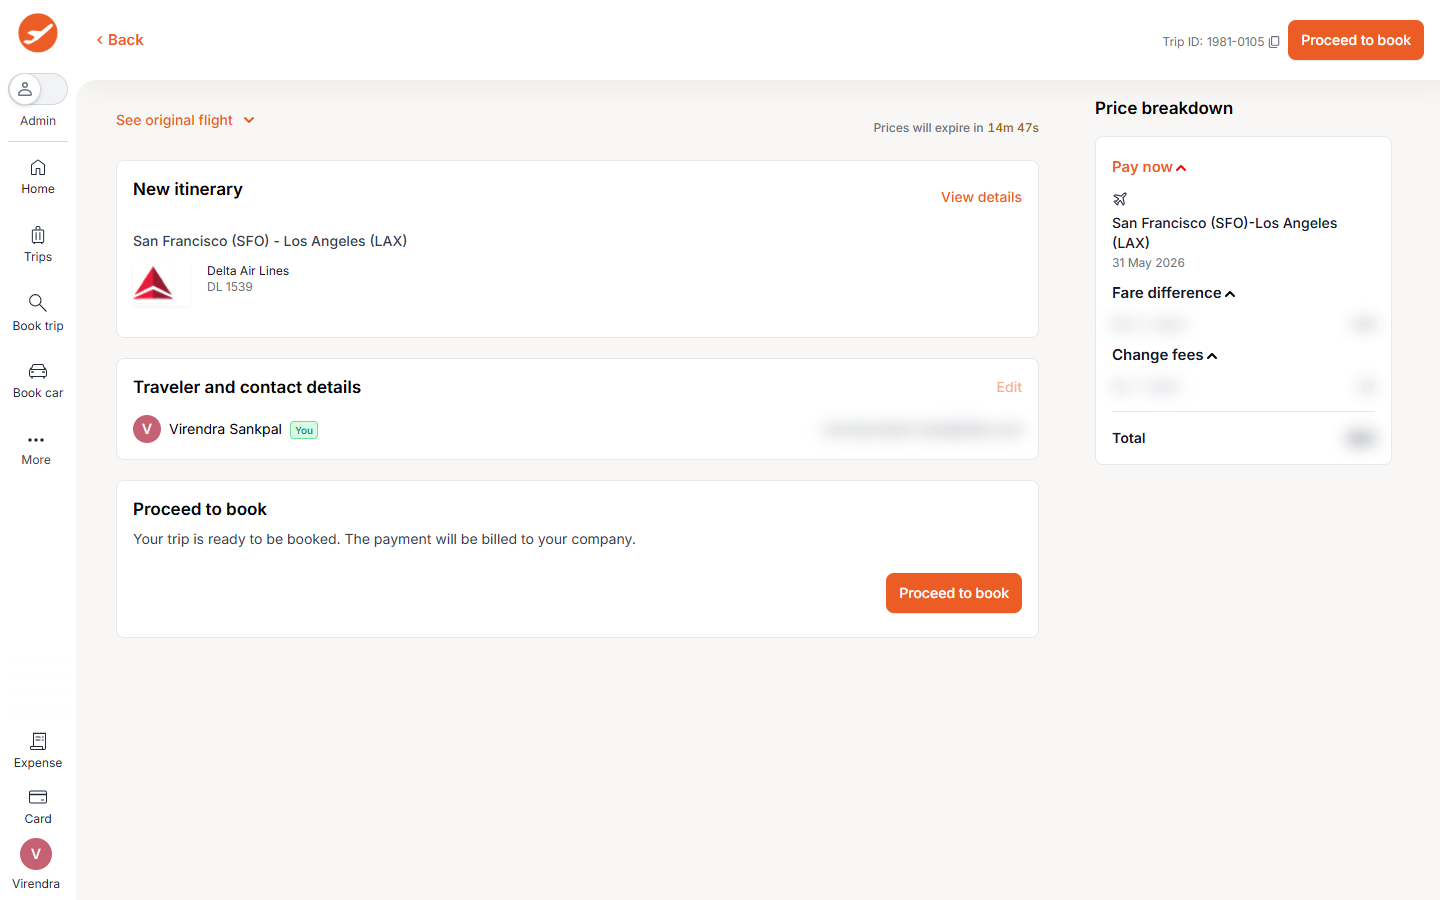Edit traveler and contact details
This screenshot has width=1440, height=900.
(1008, 387)
